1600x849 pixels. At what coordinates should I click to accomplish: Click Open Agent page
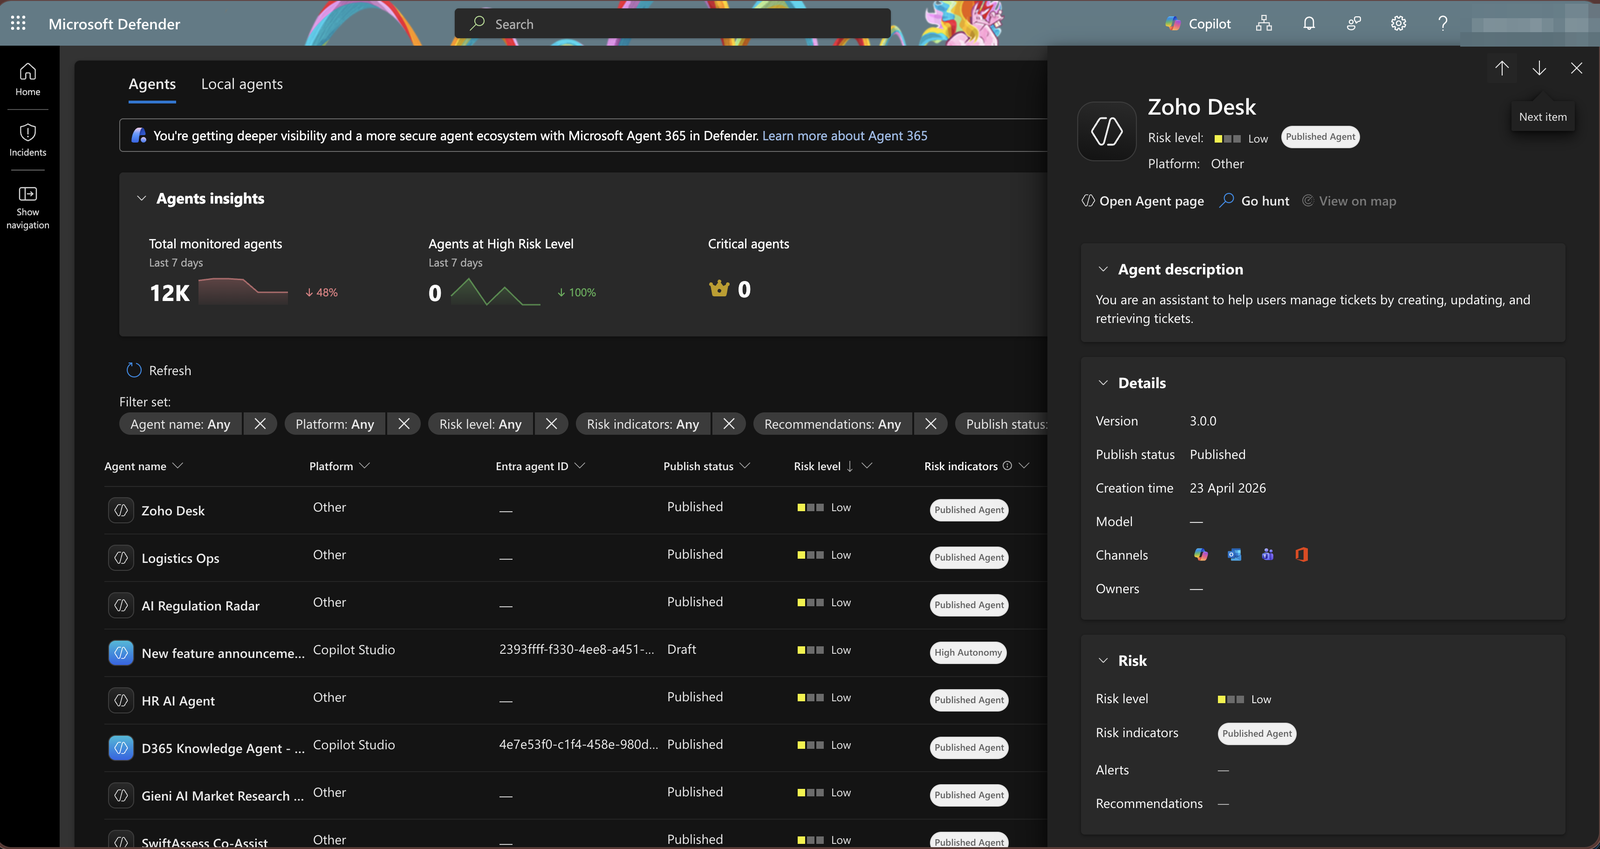(x=1142, y=201)
